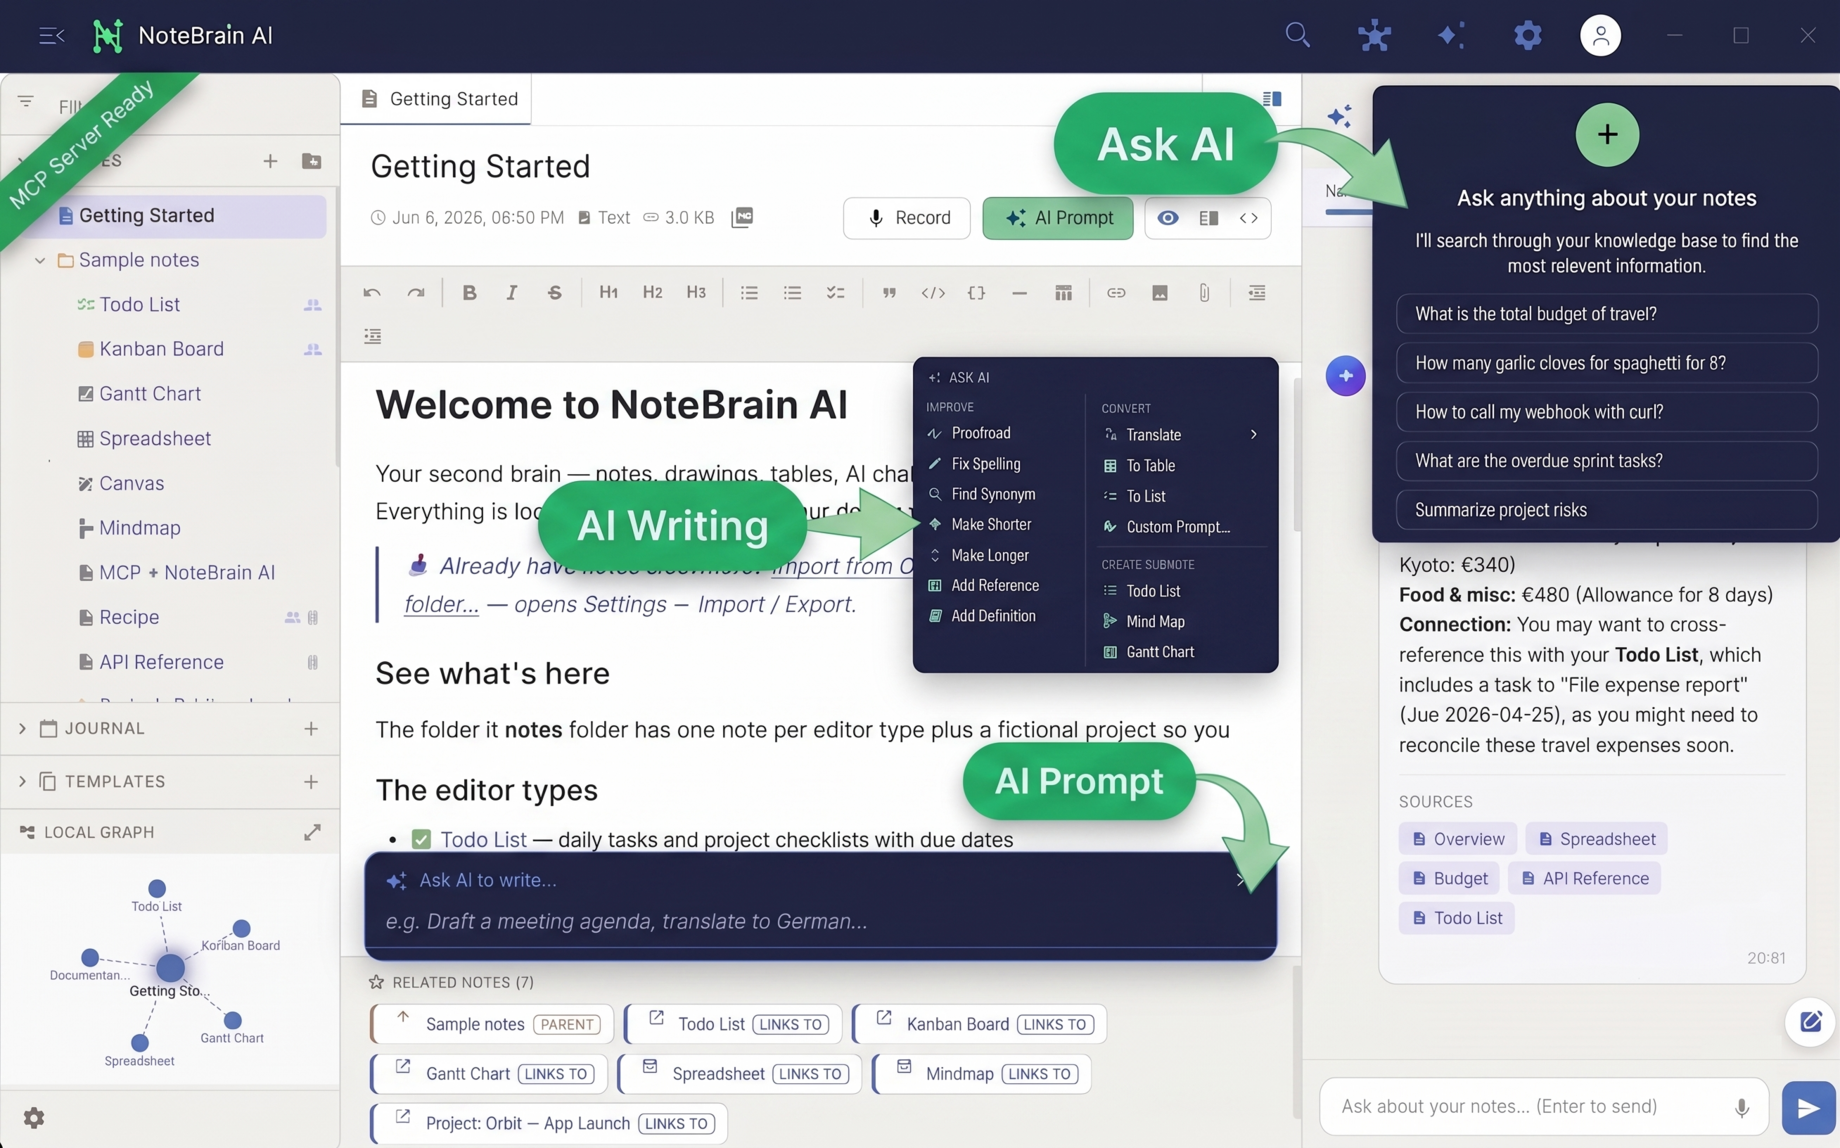
Task: Select Fix Spelling in Ask AI menu
Action: [985, 464]
